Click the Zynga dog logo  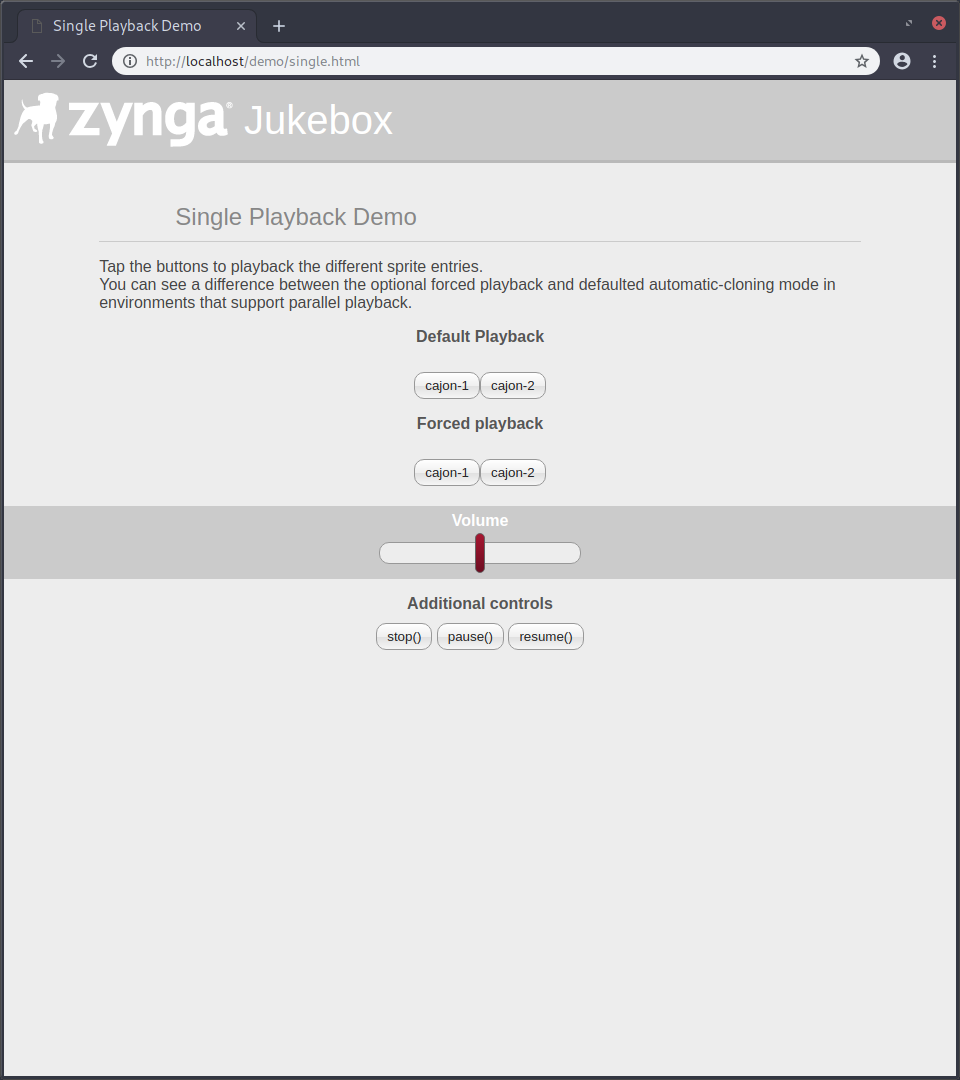37,118
